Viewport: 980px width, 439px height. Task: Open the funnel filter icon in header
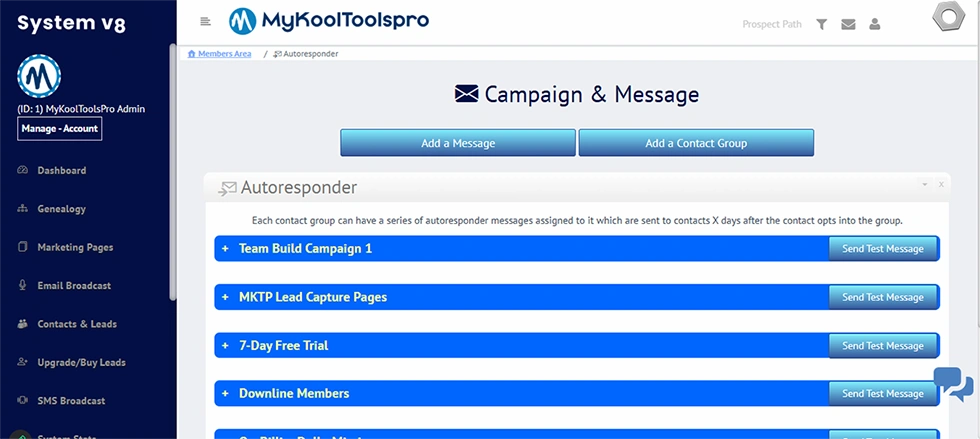821,24
